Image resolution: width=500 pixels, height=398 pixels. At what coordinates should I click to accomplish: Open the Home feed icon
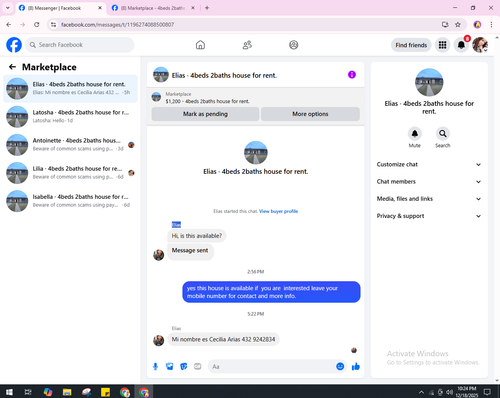[200, 45]
